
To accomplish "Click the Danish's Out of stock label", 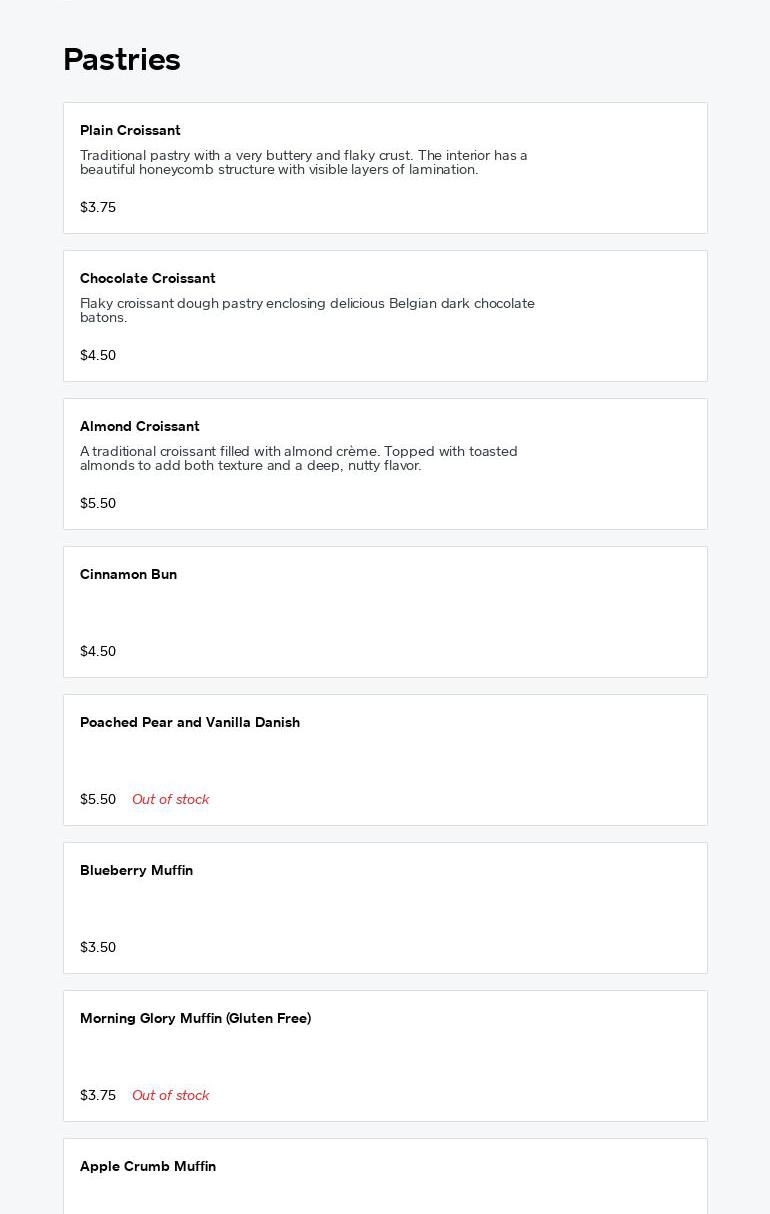I will pyautogui.click(x=170, y=800).
